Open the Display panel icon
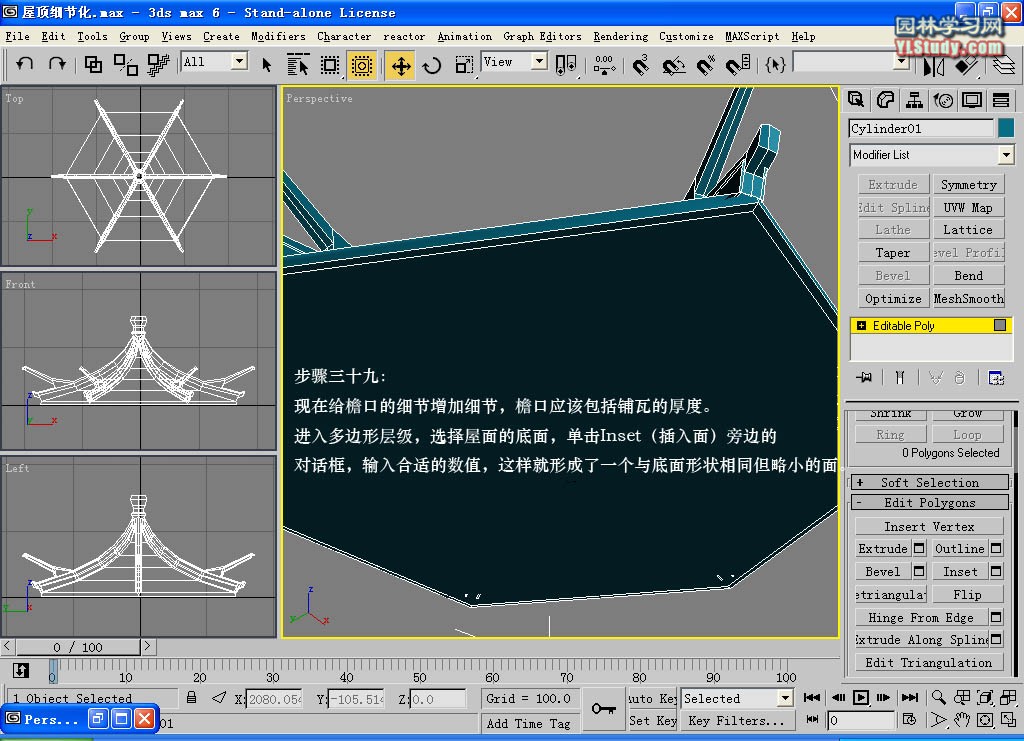Screen dimensions: 1024x741 pyautogui.click(x=972, y=100)
